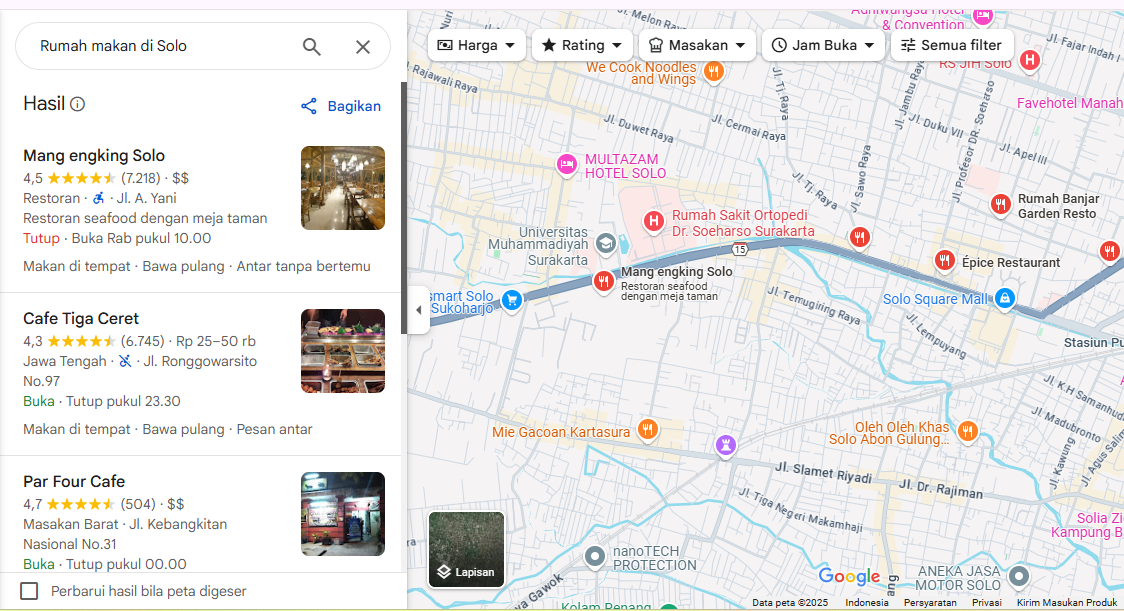This screenshot has height=611, width=1124.
Task: Click MULTAZAM HOTEL SOLO hotel pin
Action: [x=566, y=164]
